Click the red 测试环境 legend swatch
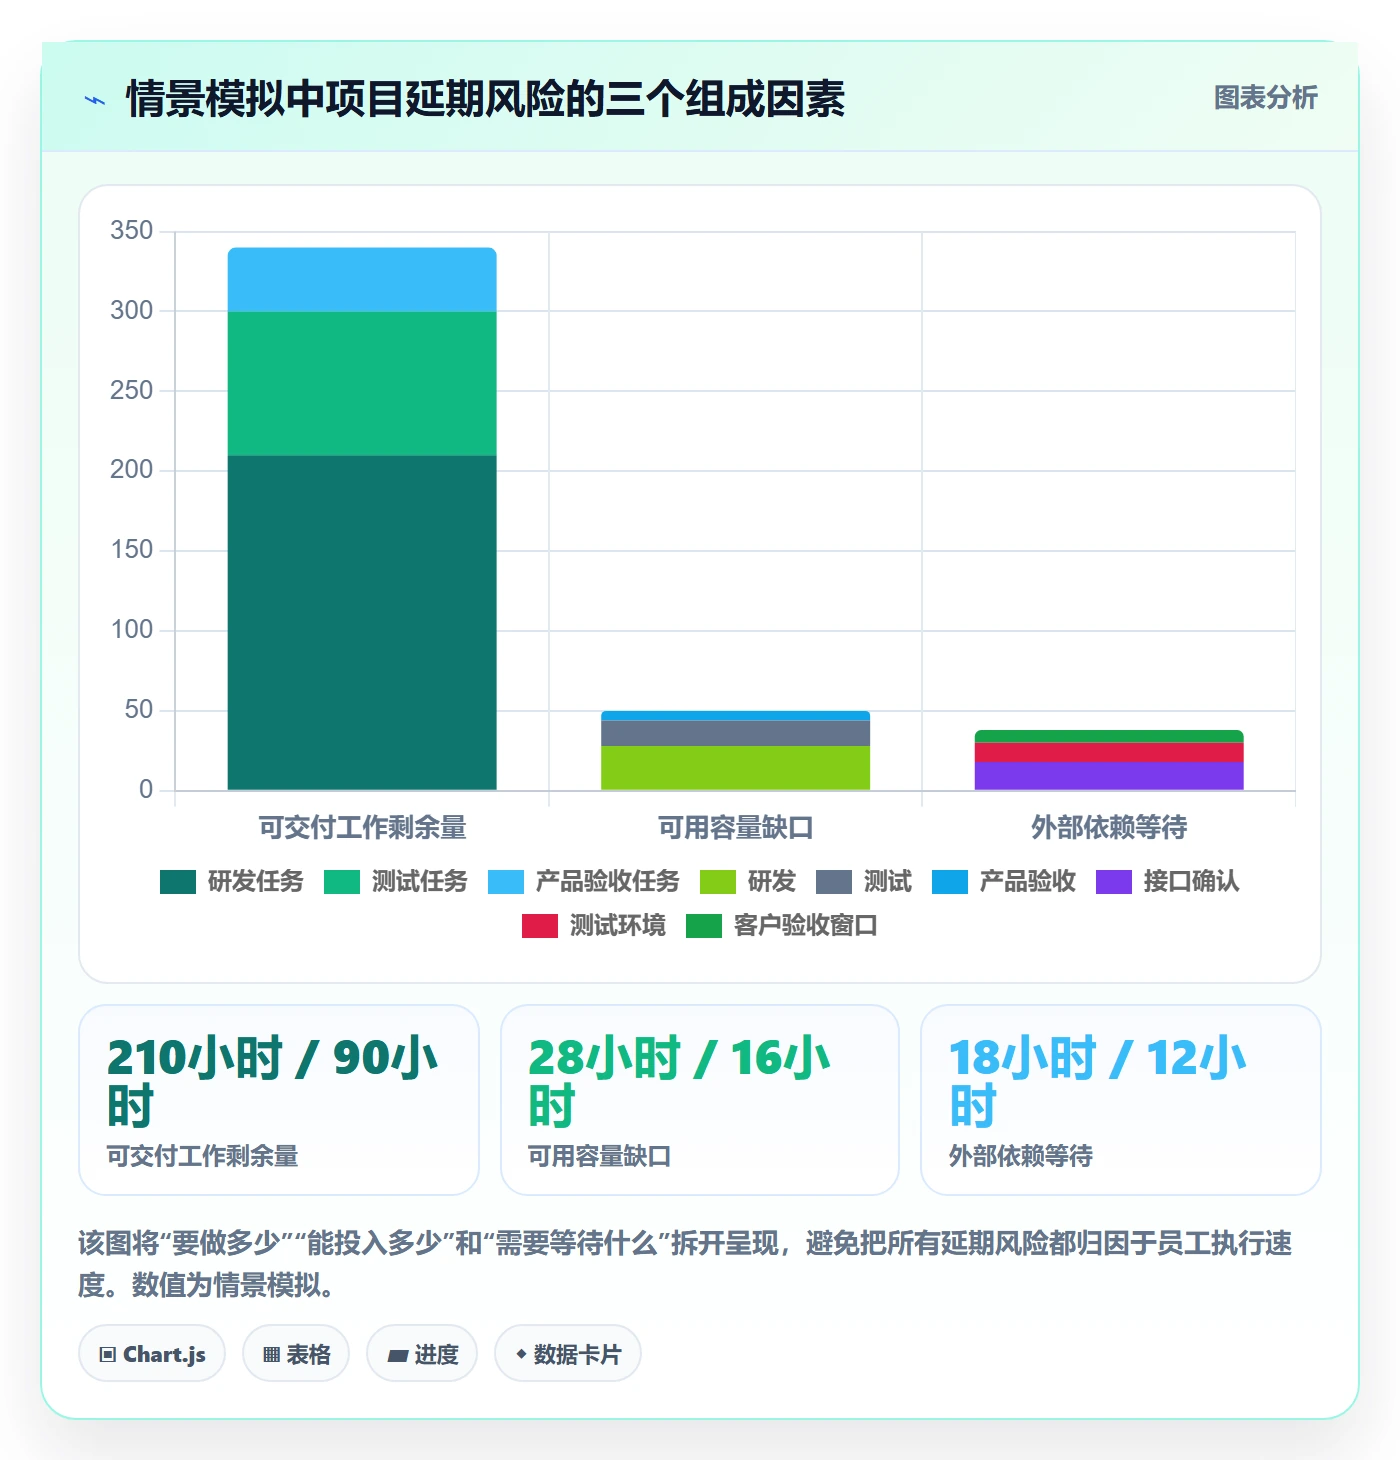Image resolution: width=1400 pixels, height=1460 pixels. pyautogui.click(x=540, y=926)
